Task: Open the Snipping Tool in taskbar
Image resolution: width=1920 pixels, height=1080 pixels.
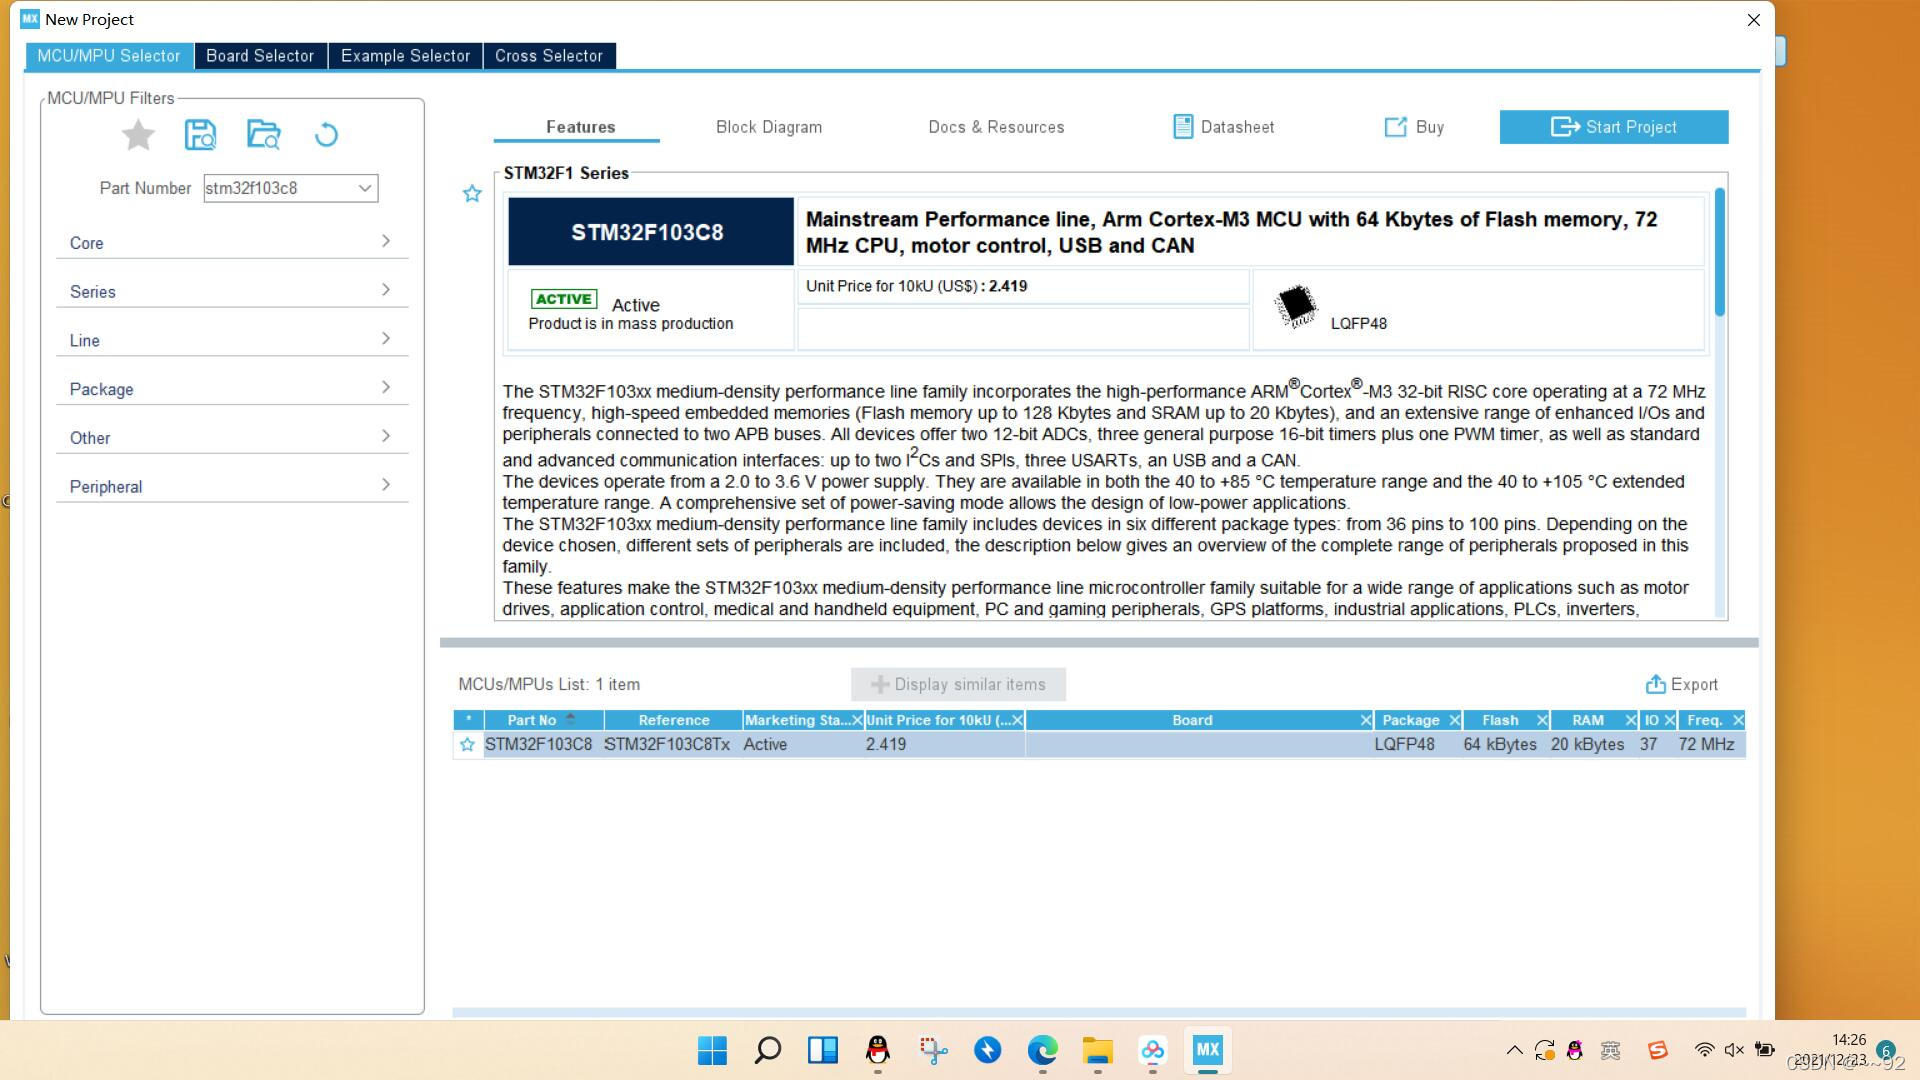Action: (933, 1050)
